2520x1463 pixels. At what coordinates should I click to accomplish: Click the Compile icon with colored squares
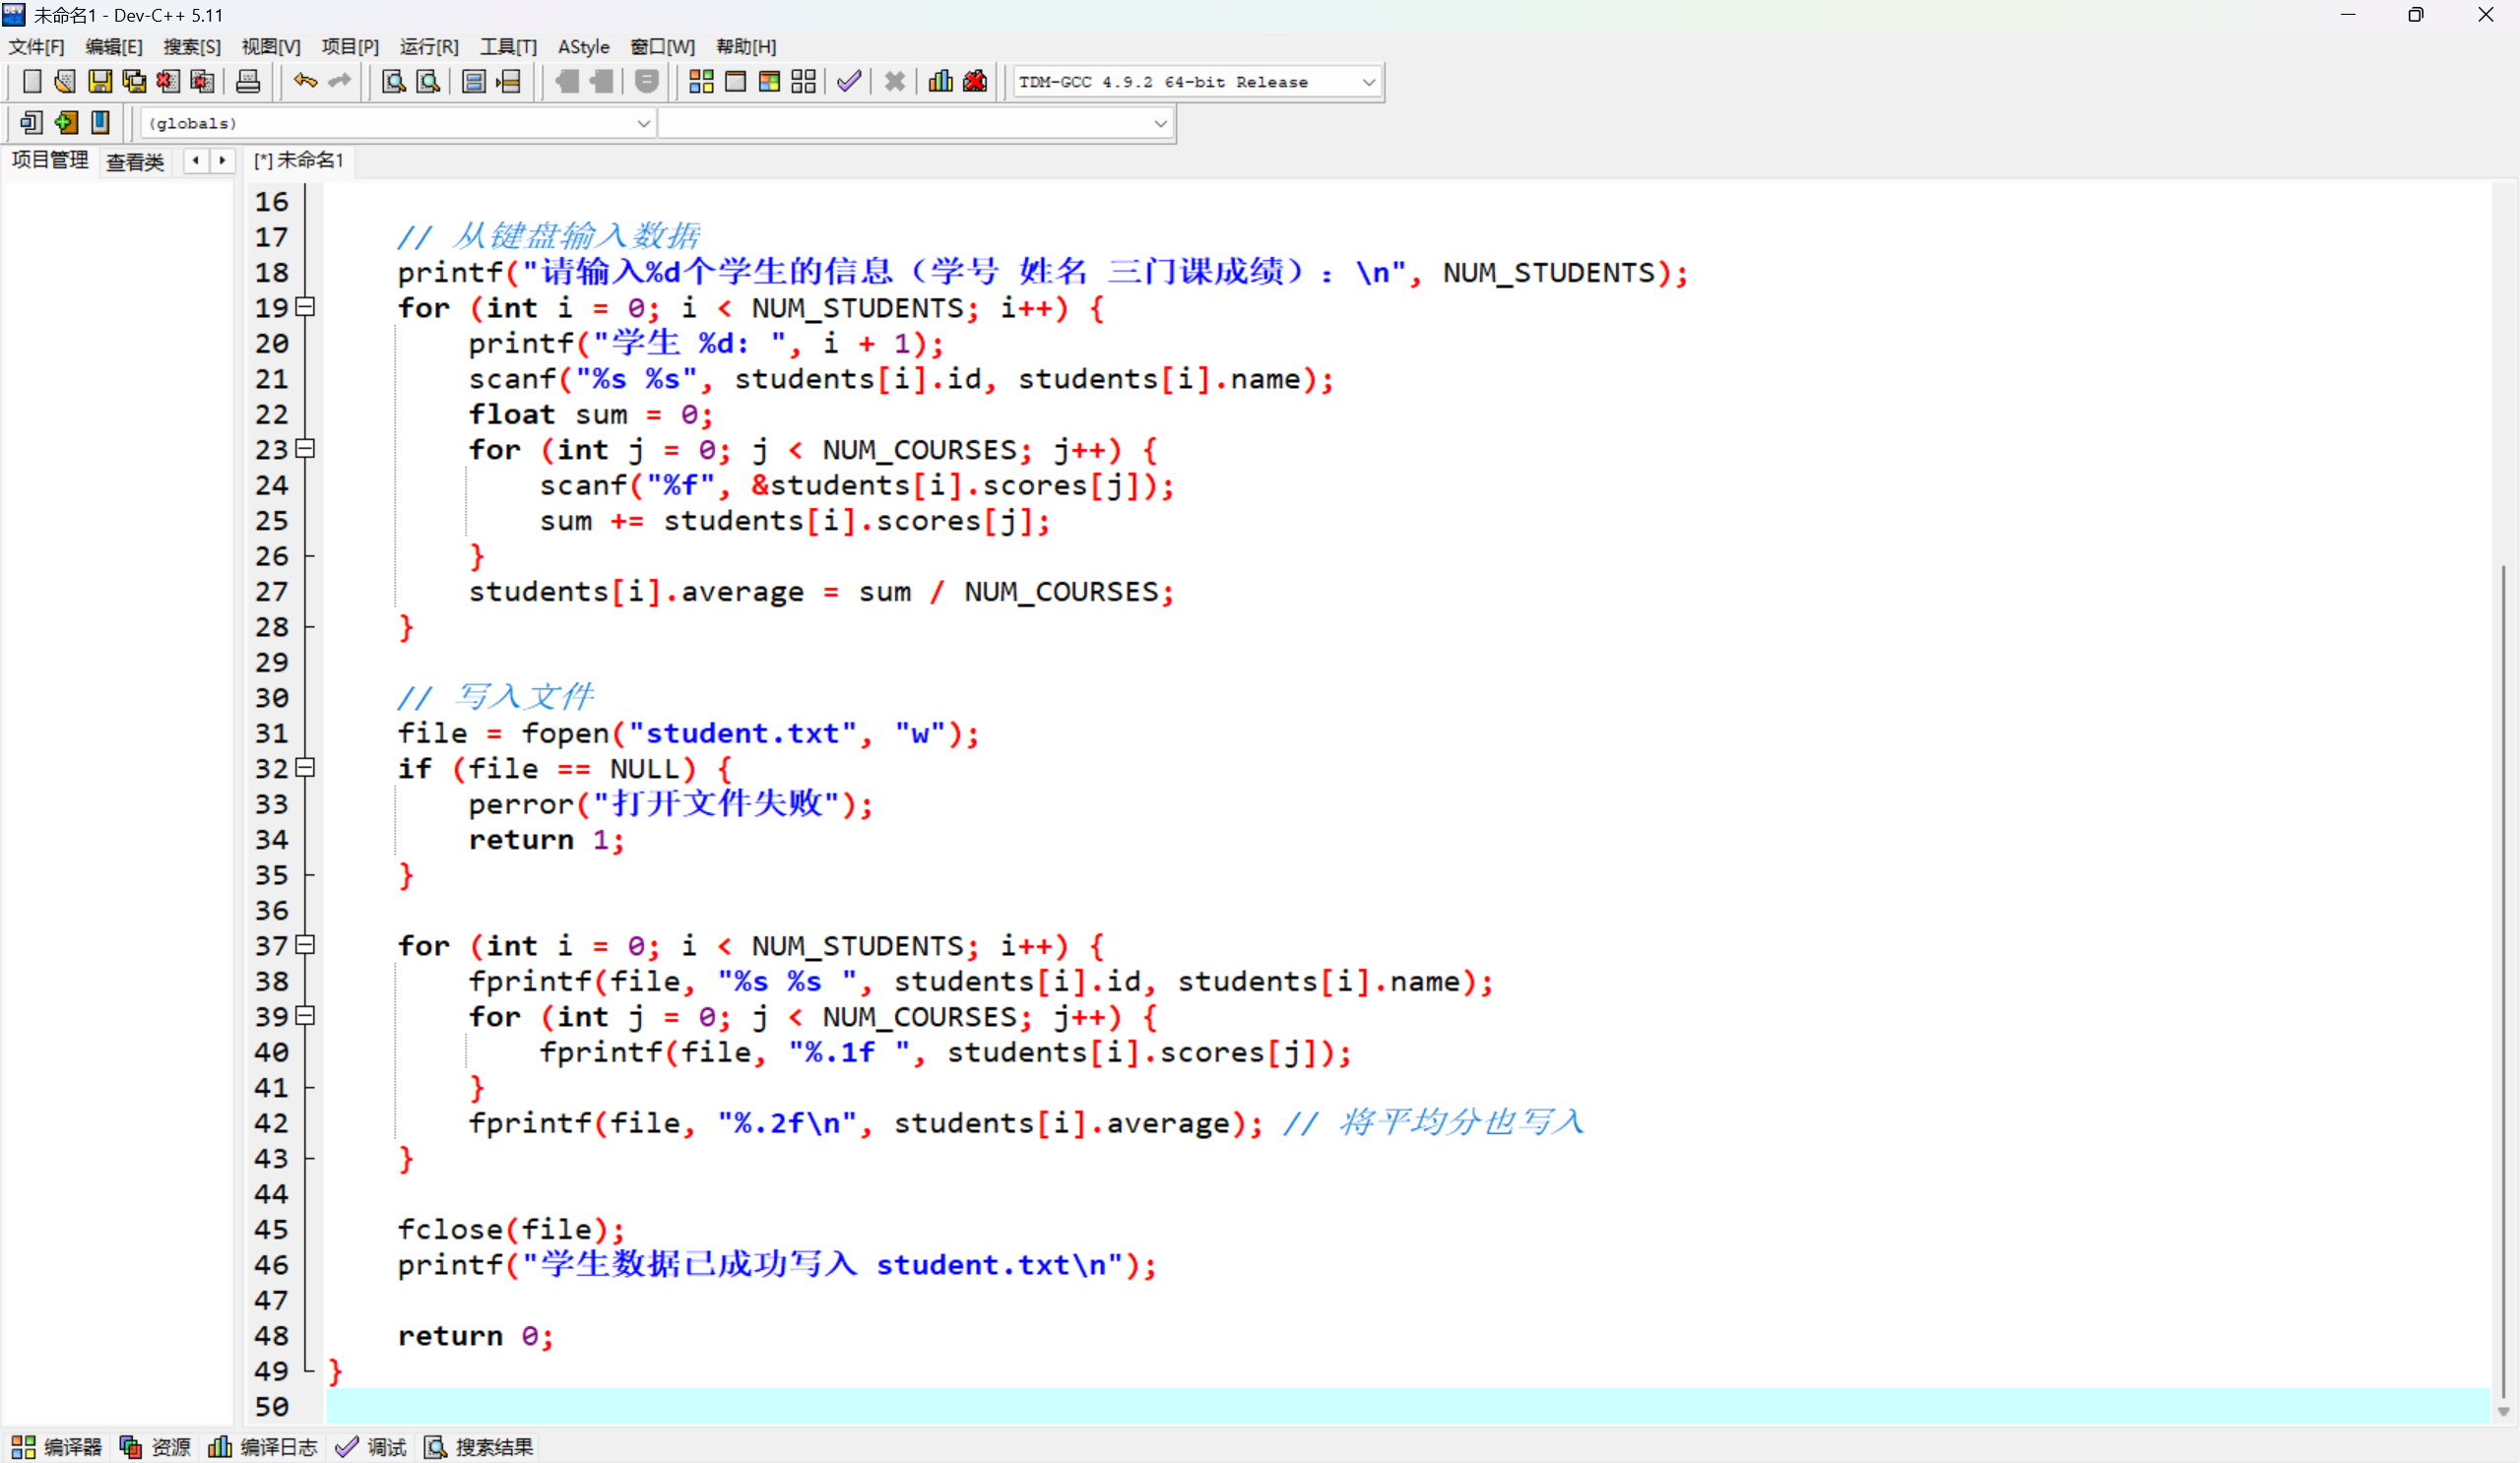pos(701,82)
